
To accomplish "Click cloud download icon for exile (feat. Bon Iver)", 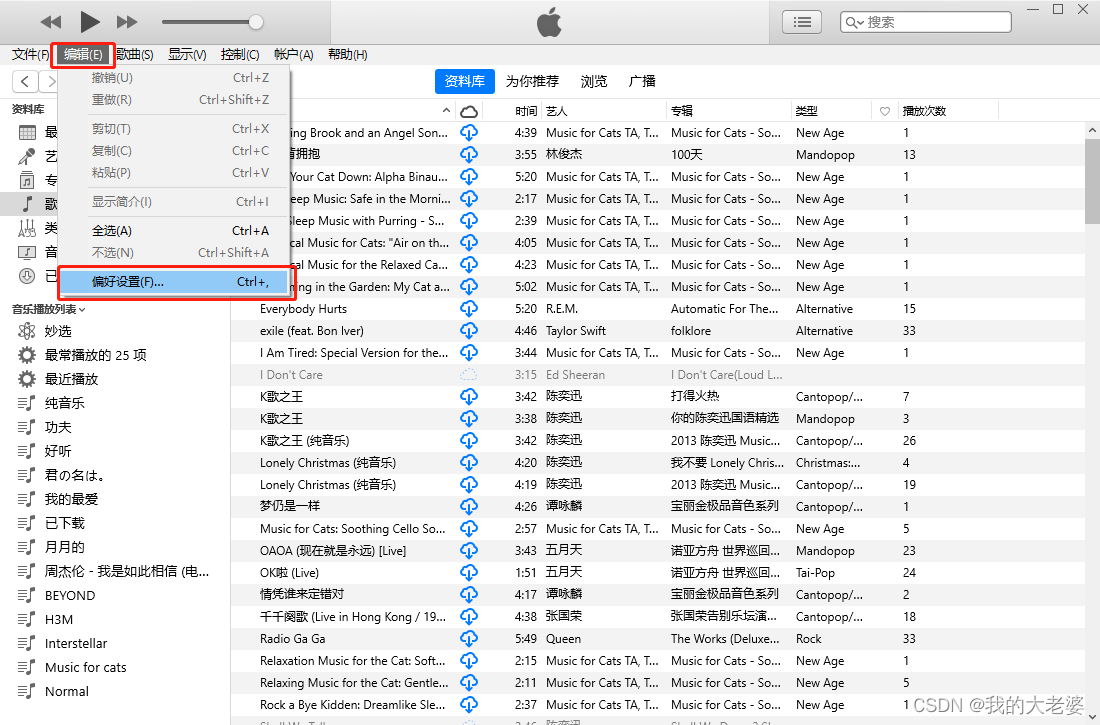I will 469,331.
